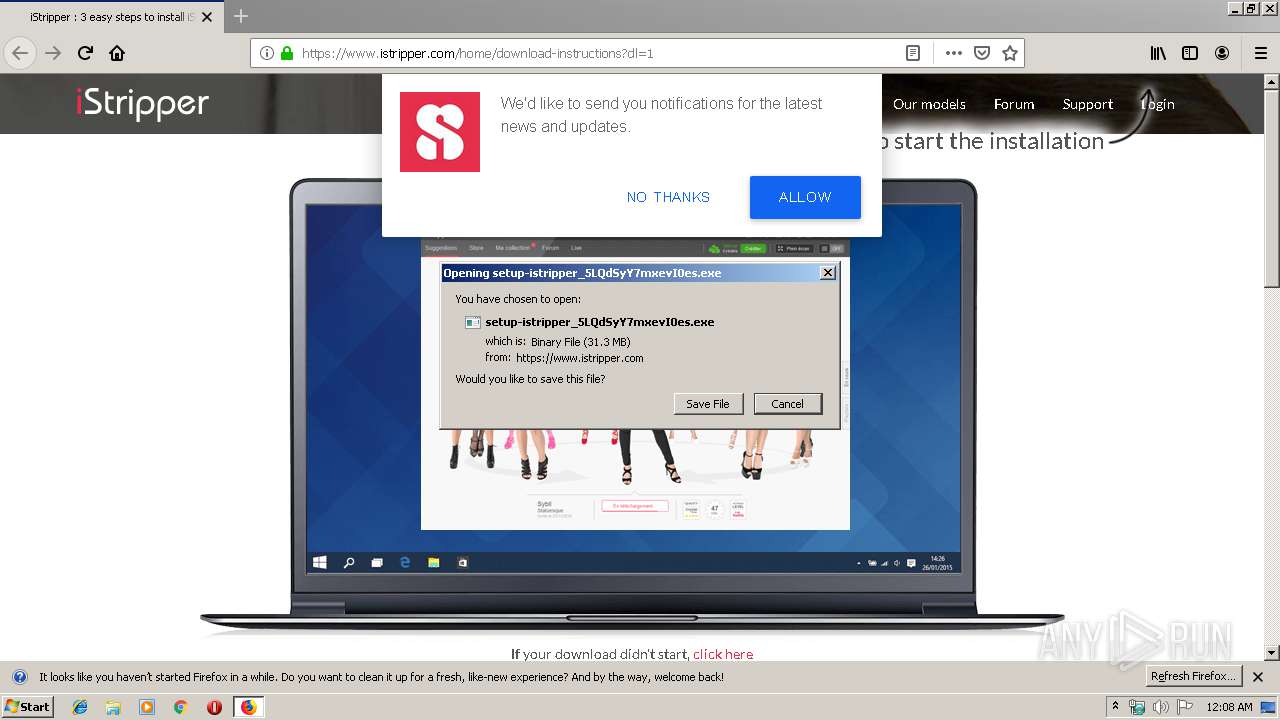
Task: Open the Firefox home page icon
Action: [x=117, y=53]
